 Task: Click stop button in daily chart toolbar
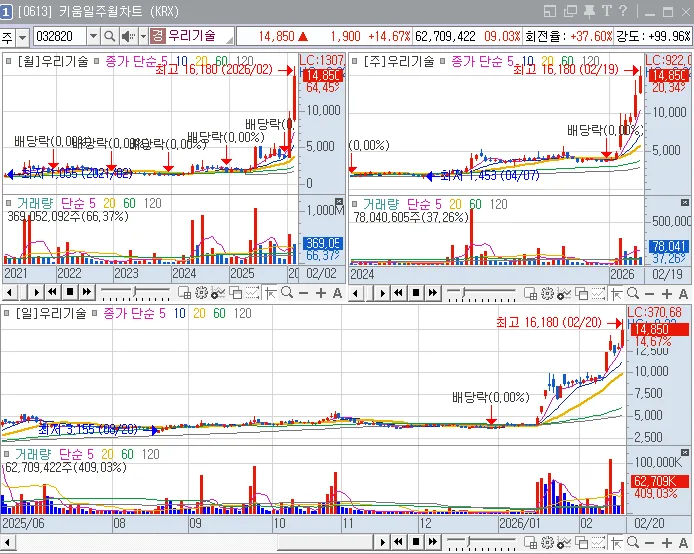pyautogui.click(x=416, y=542)
